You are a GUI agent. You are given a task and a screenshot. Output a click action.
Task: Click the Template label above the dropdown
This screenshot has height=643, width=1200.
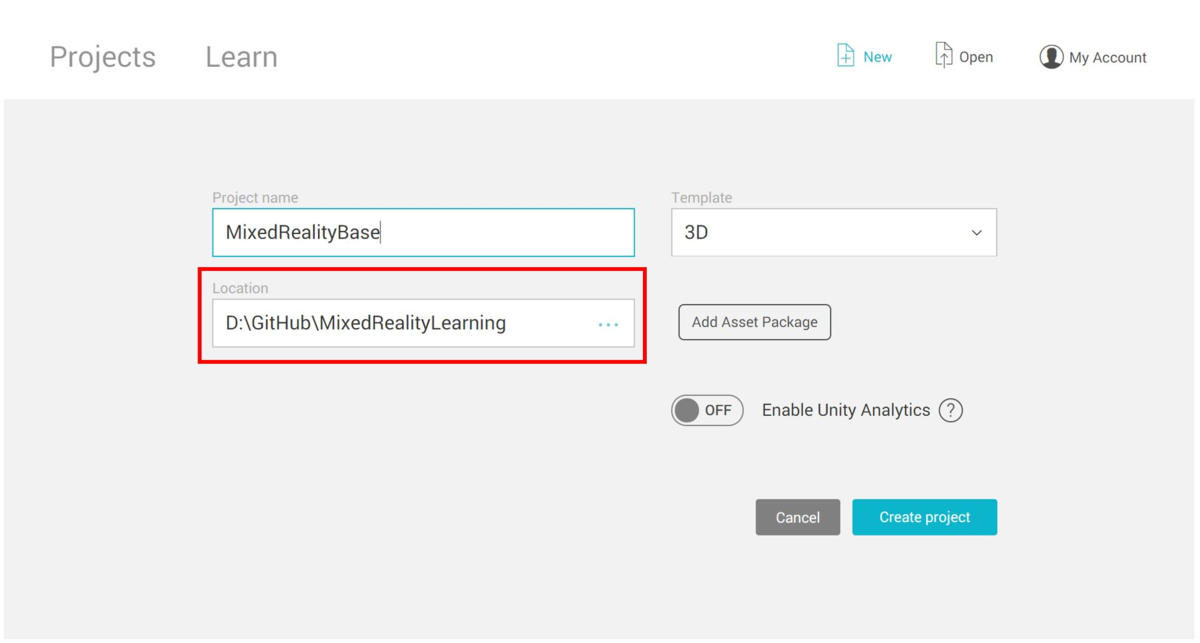pyautogui.click(x=701, y=198)
